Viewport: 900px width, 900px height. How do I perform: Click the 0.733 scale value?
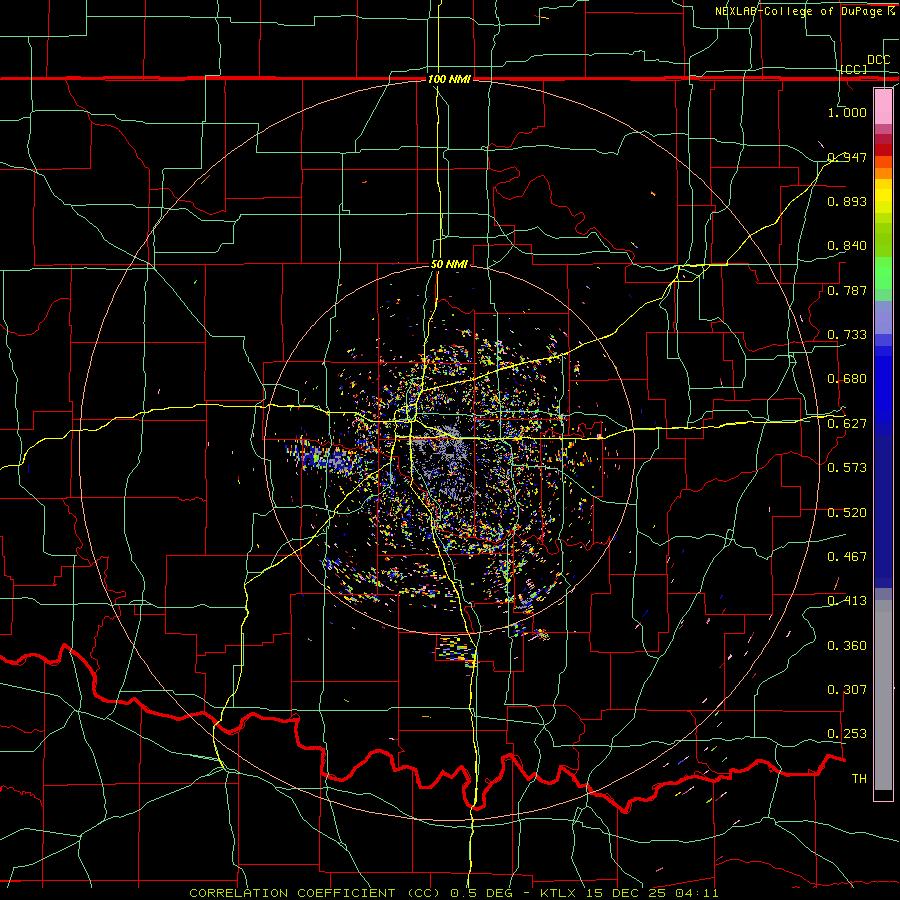coord(847,335)
